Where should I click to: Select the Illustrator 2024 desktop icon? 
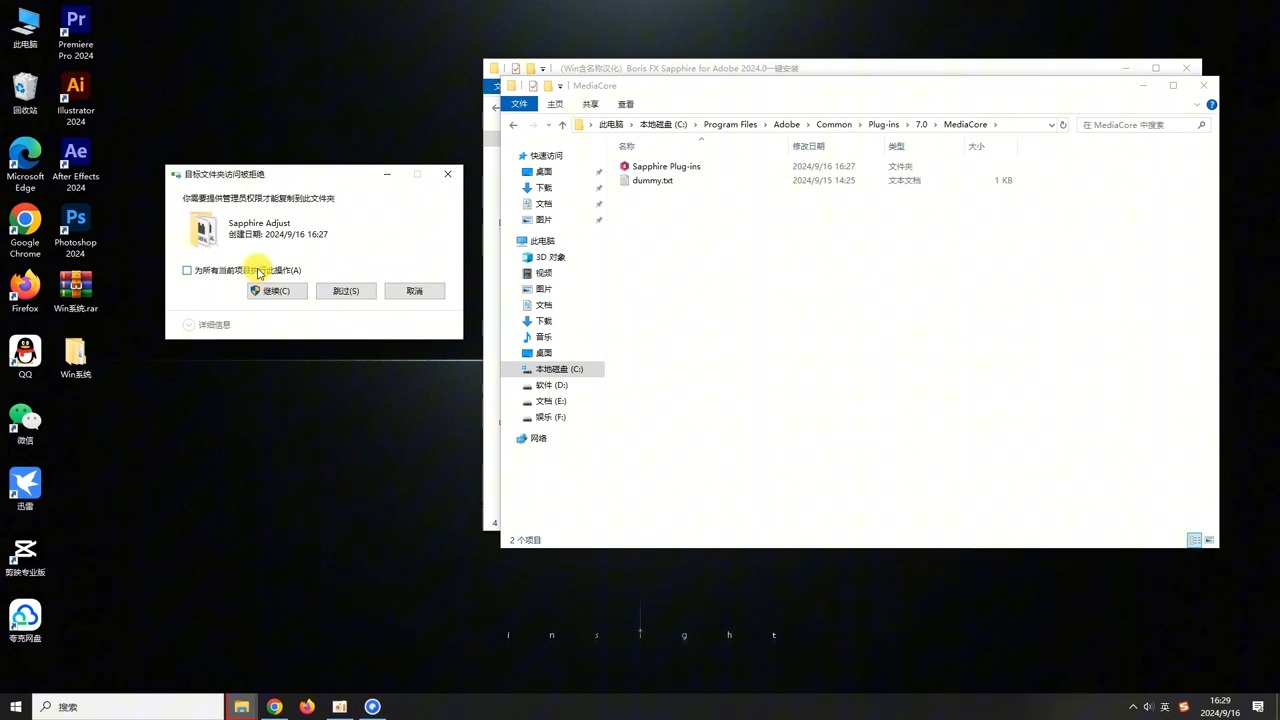pos(75,99)
